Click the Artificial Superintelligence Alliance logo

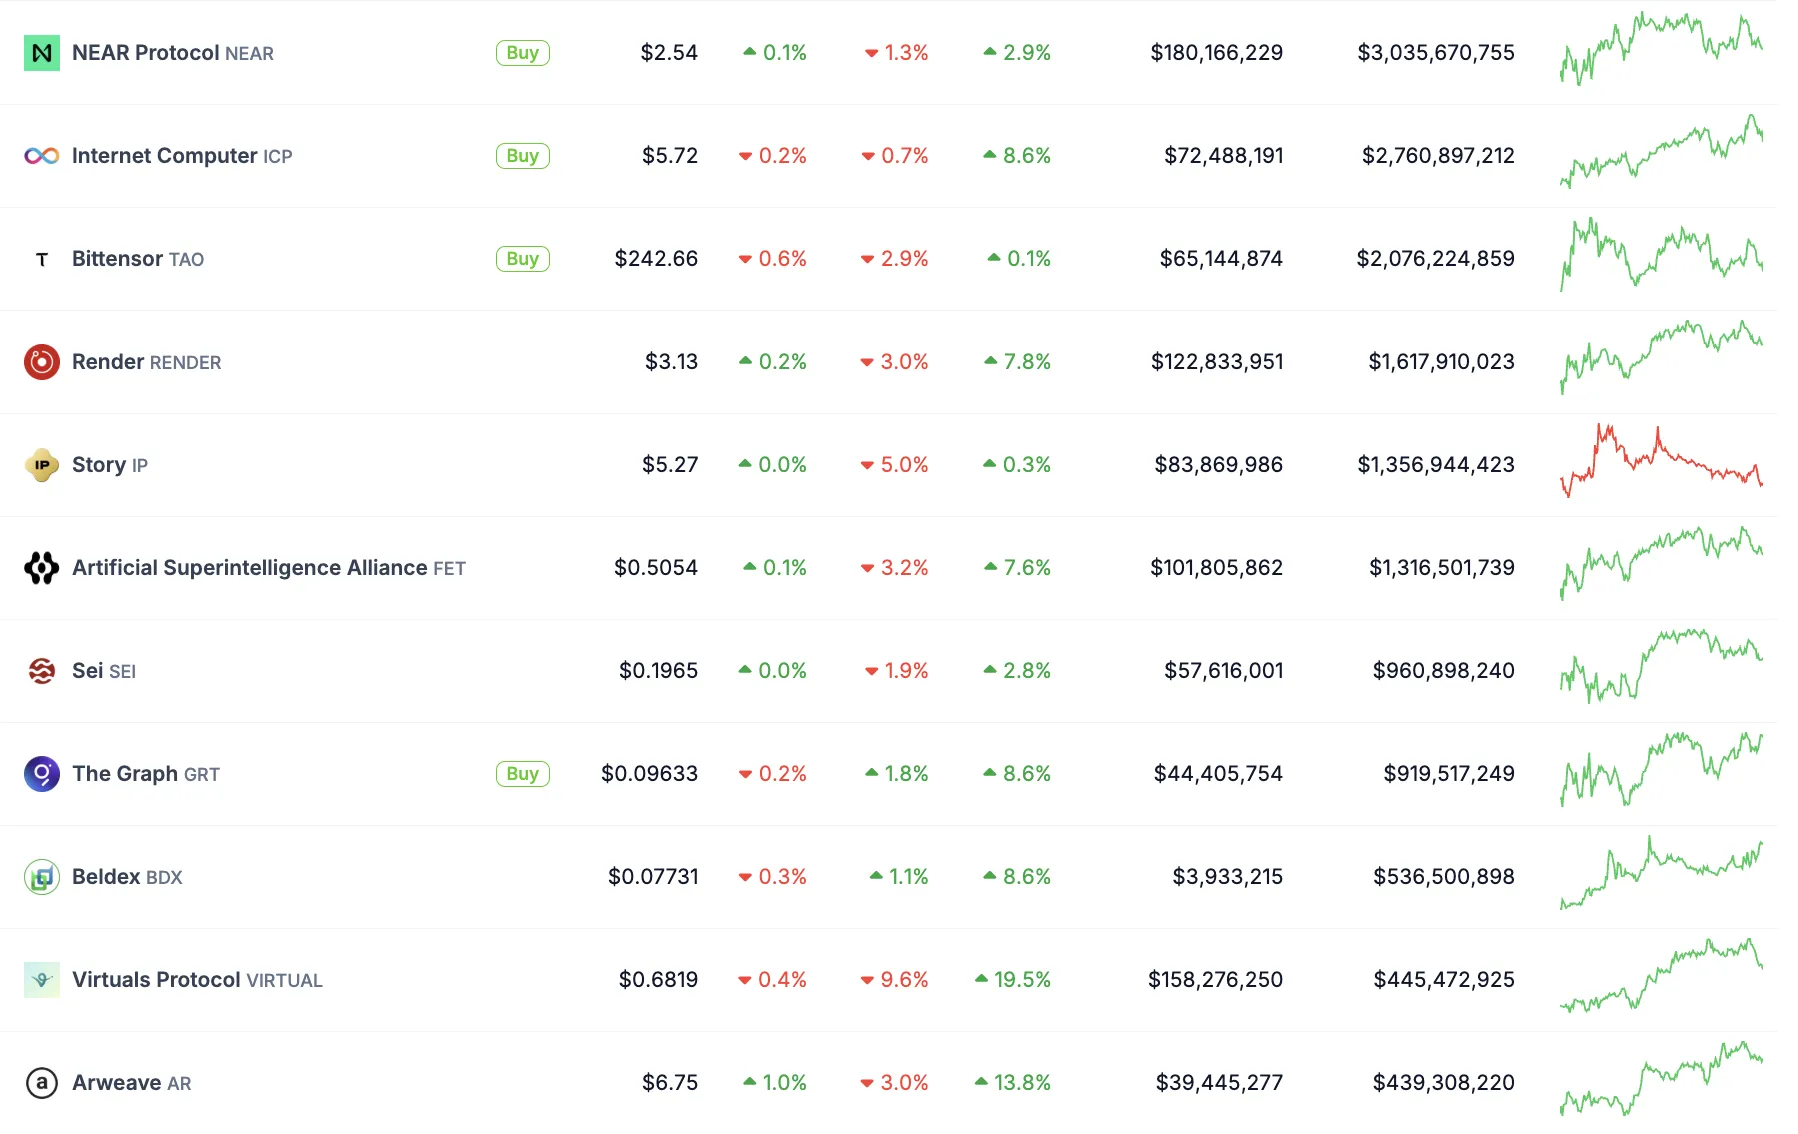point(41,568)
